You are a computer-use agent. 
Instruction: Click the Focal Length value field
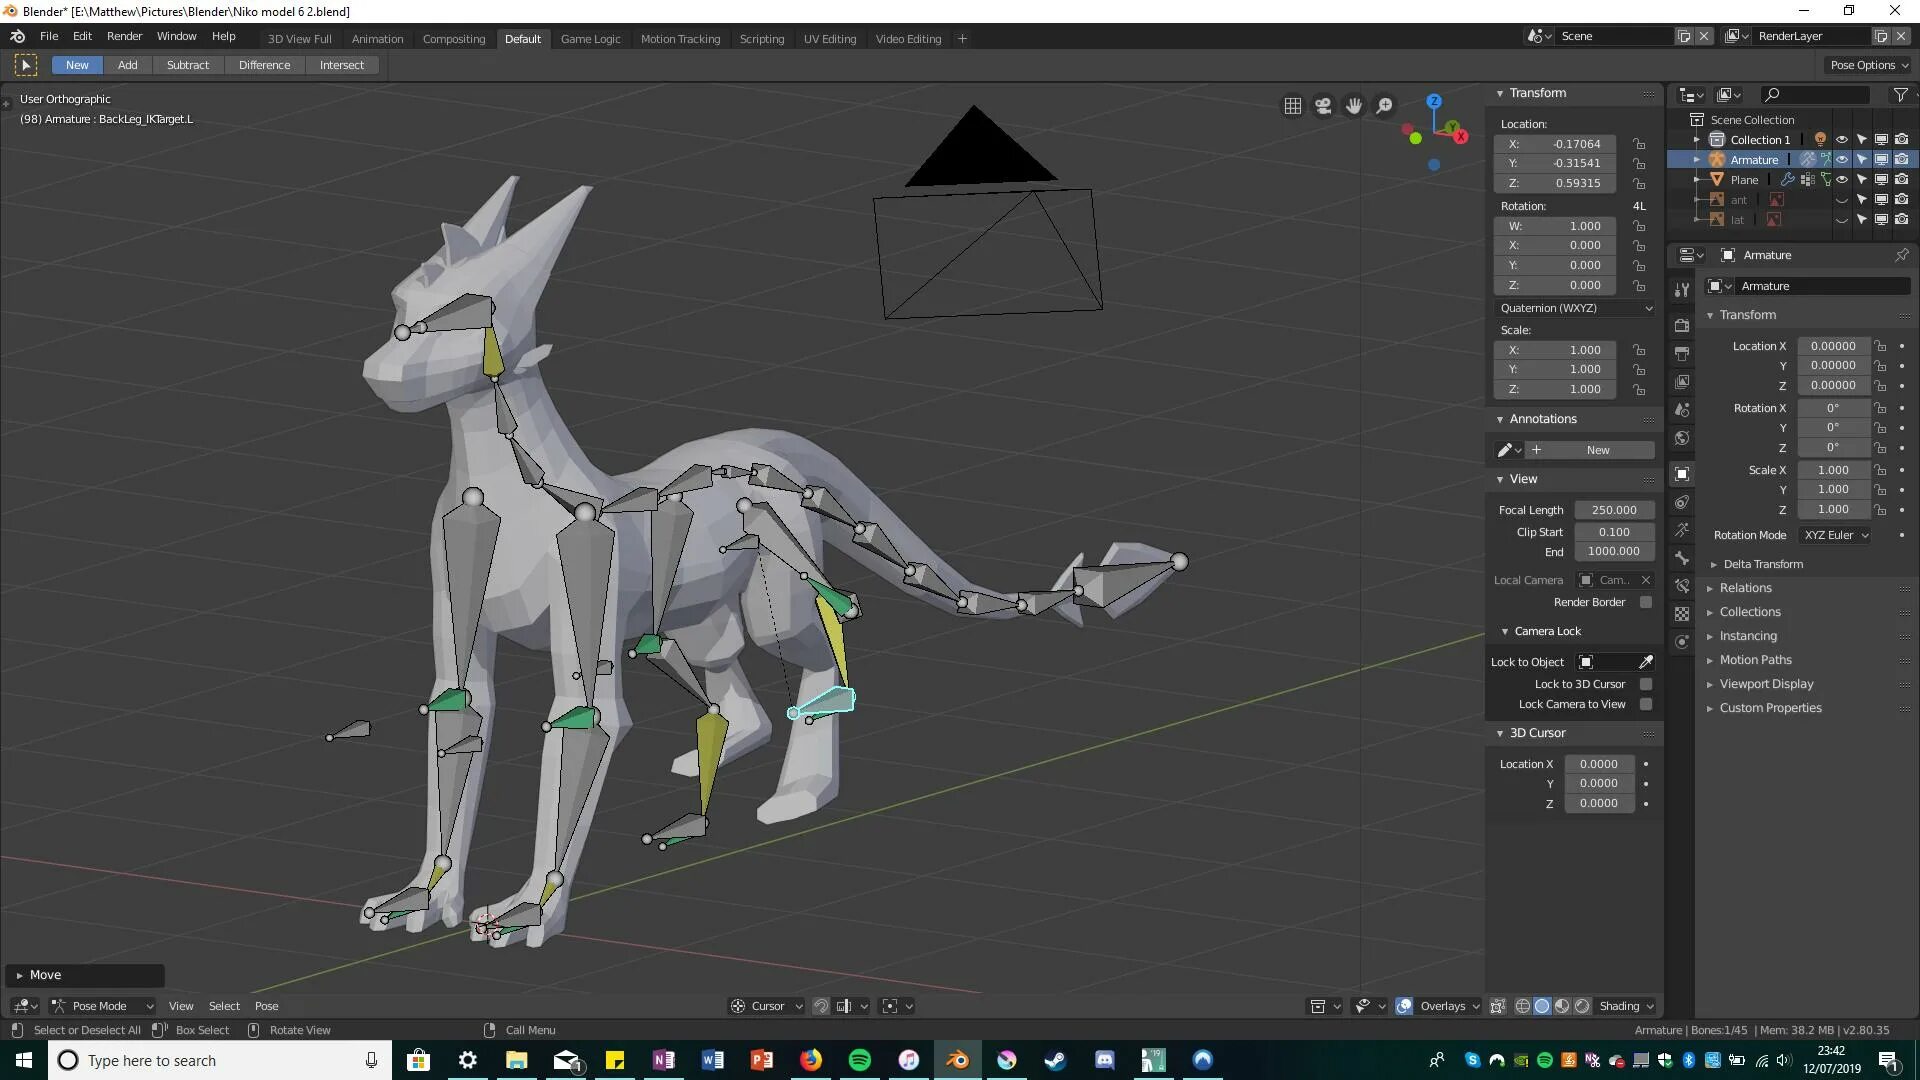point(1613,510)
